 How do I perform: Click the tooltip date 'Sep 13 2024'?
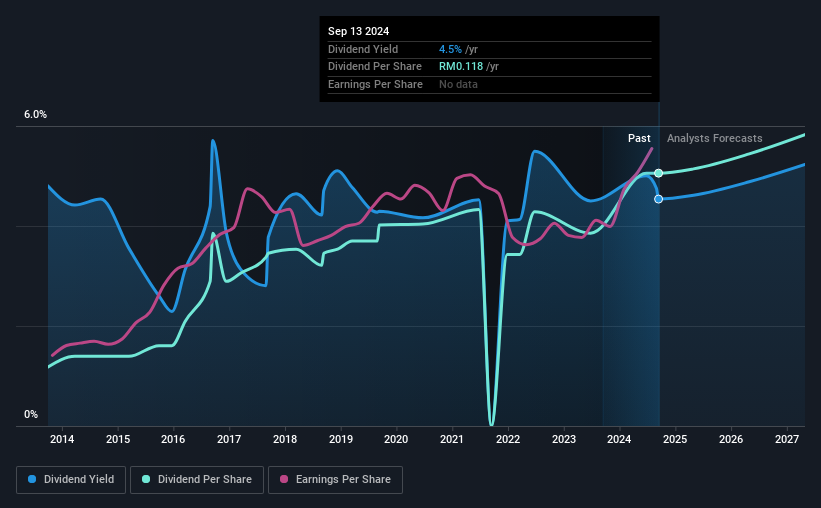click(359, 31)
